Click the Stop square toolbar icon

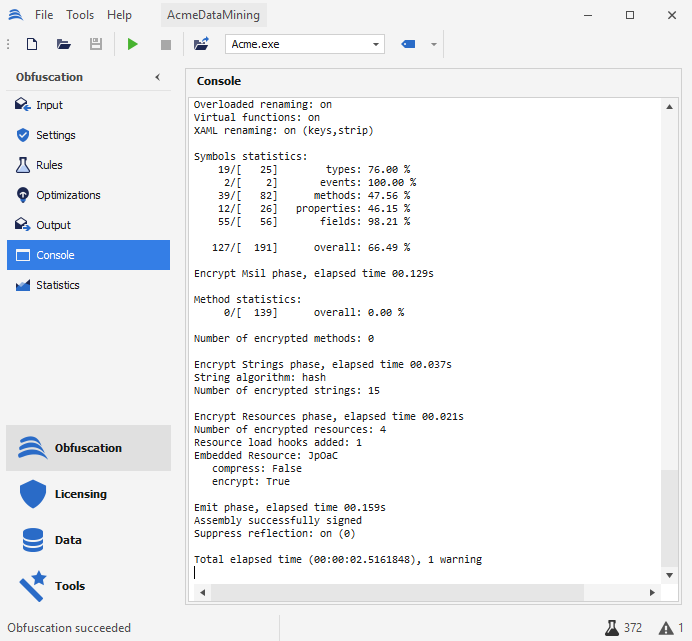[166, 44]
